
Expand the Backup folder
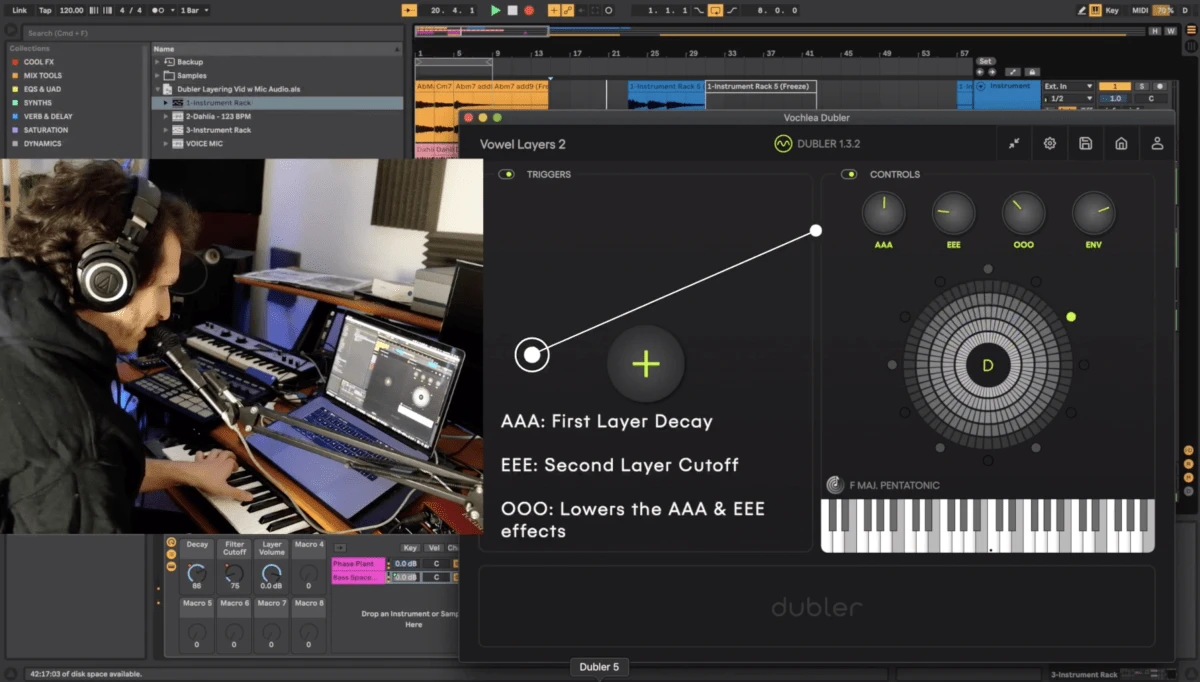tap(157, 62)
